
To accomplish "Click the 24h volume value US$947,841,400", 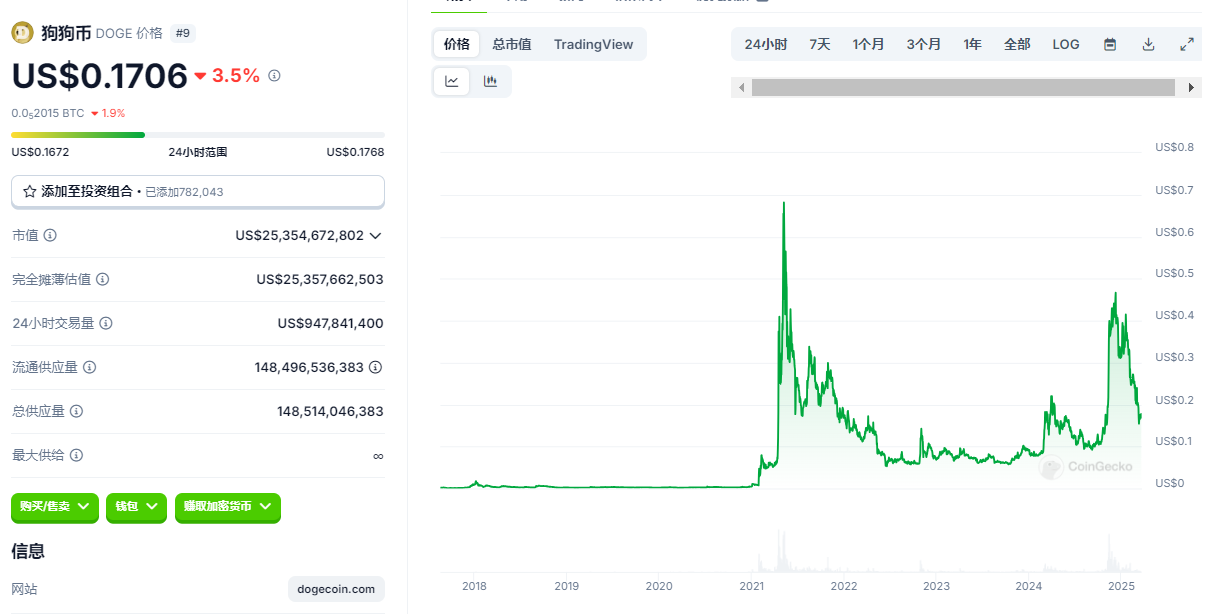I will [x=331, y=323].
